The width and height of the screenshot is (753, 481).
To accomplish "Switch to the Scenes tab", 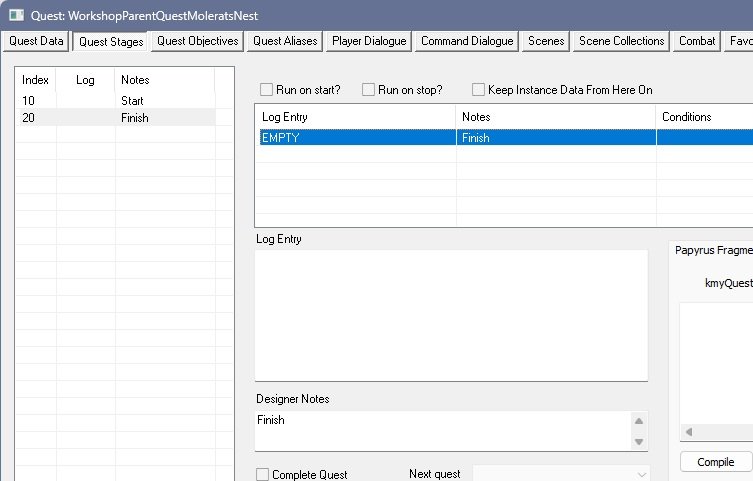I will [546, 41].
